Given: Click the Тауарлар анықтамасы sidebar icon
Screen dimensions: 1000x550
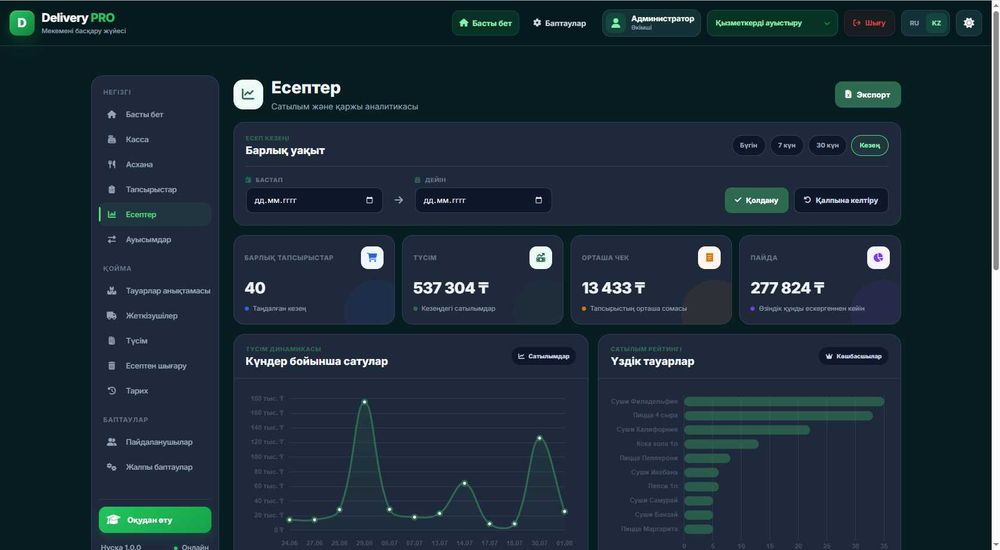Looking at the screenshot, I should click(x=112, y=290).
